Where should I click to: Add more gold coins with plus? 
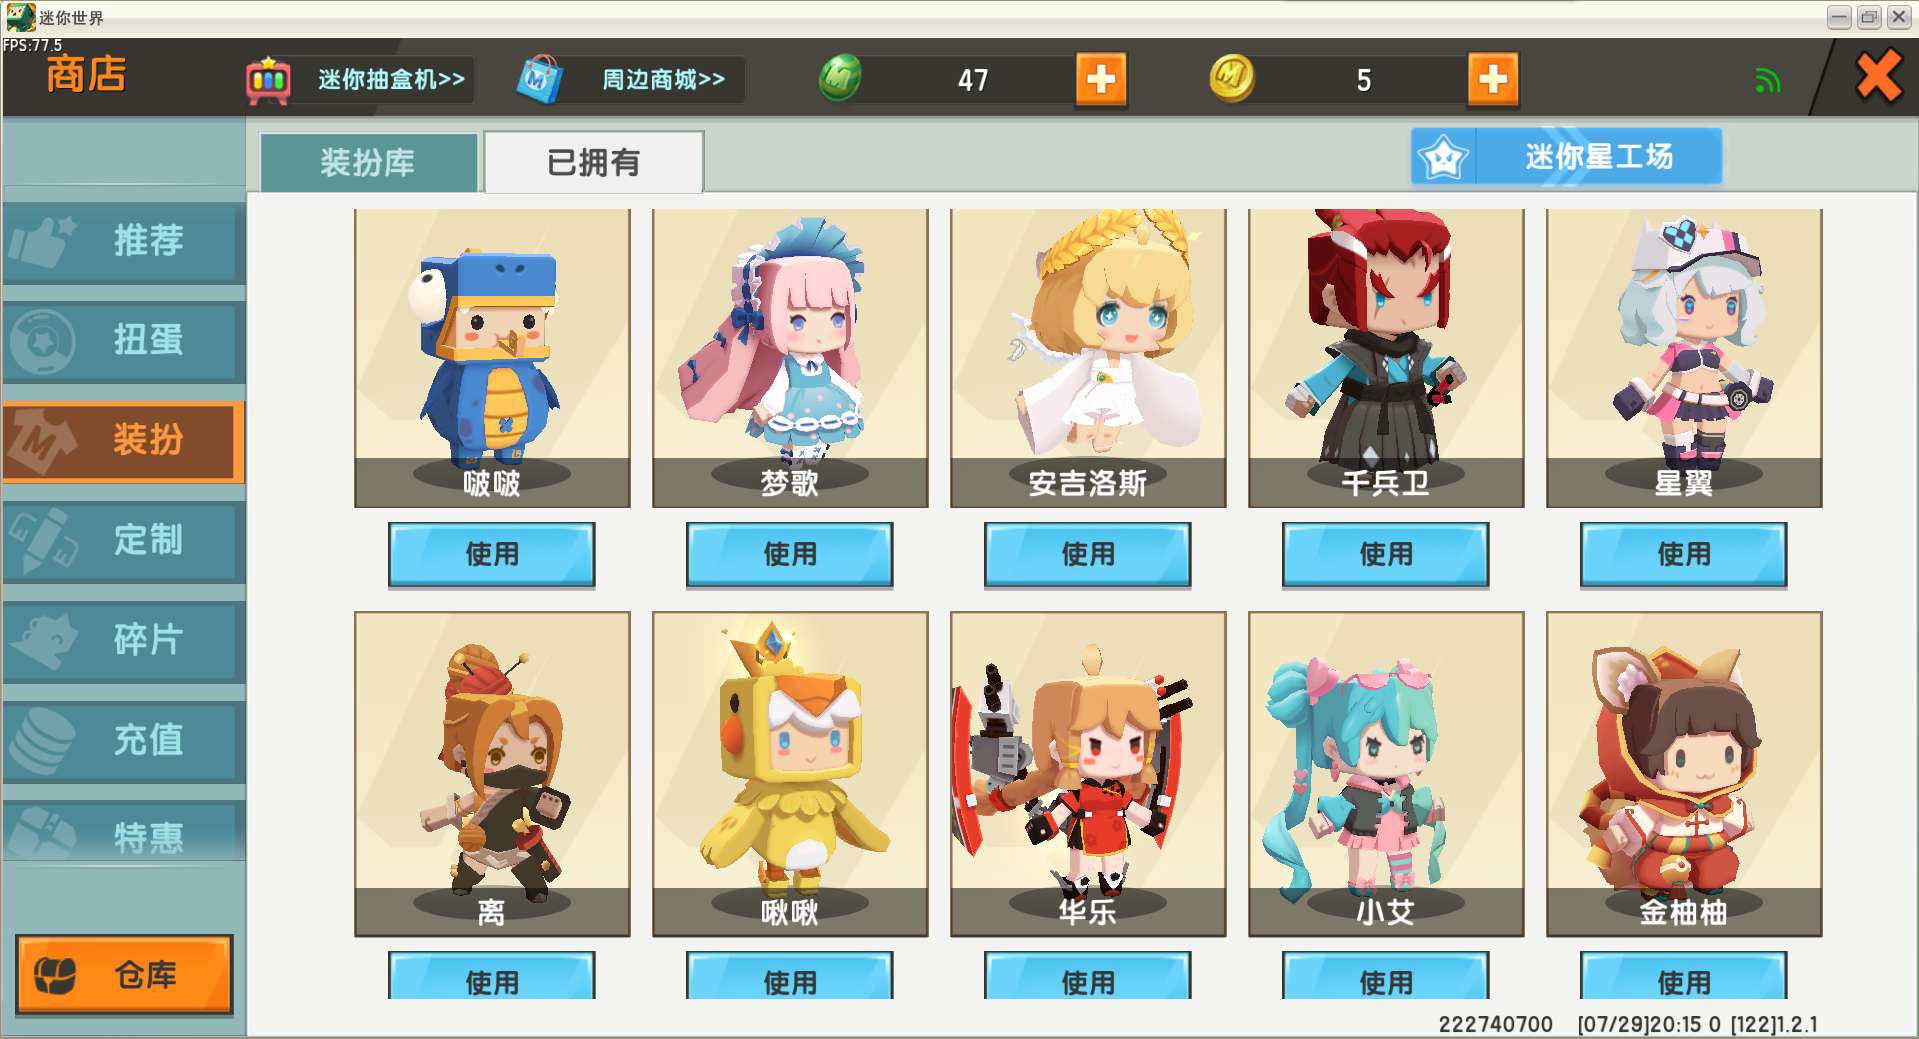(1493, 79)
